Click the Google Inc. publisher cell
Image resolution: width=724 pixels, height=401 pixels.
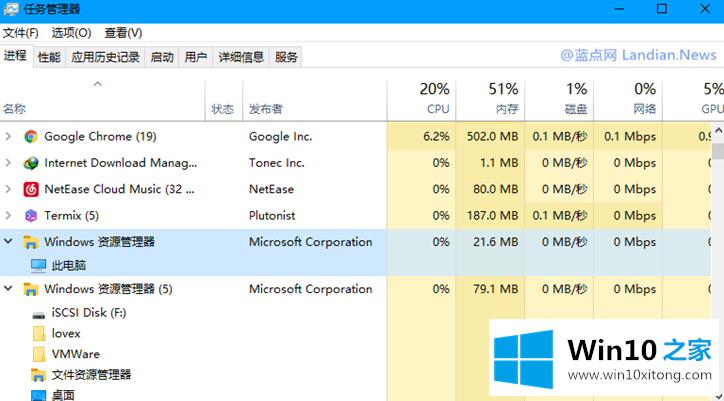click(x=280, y=137)
